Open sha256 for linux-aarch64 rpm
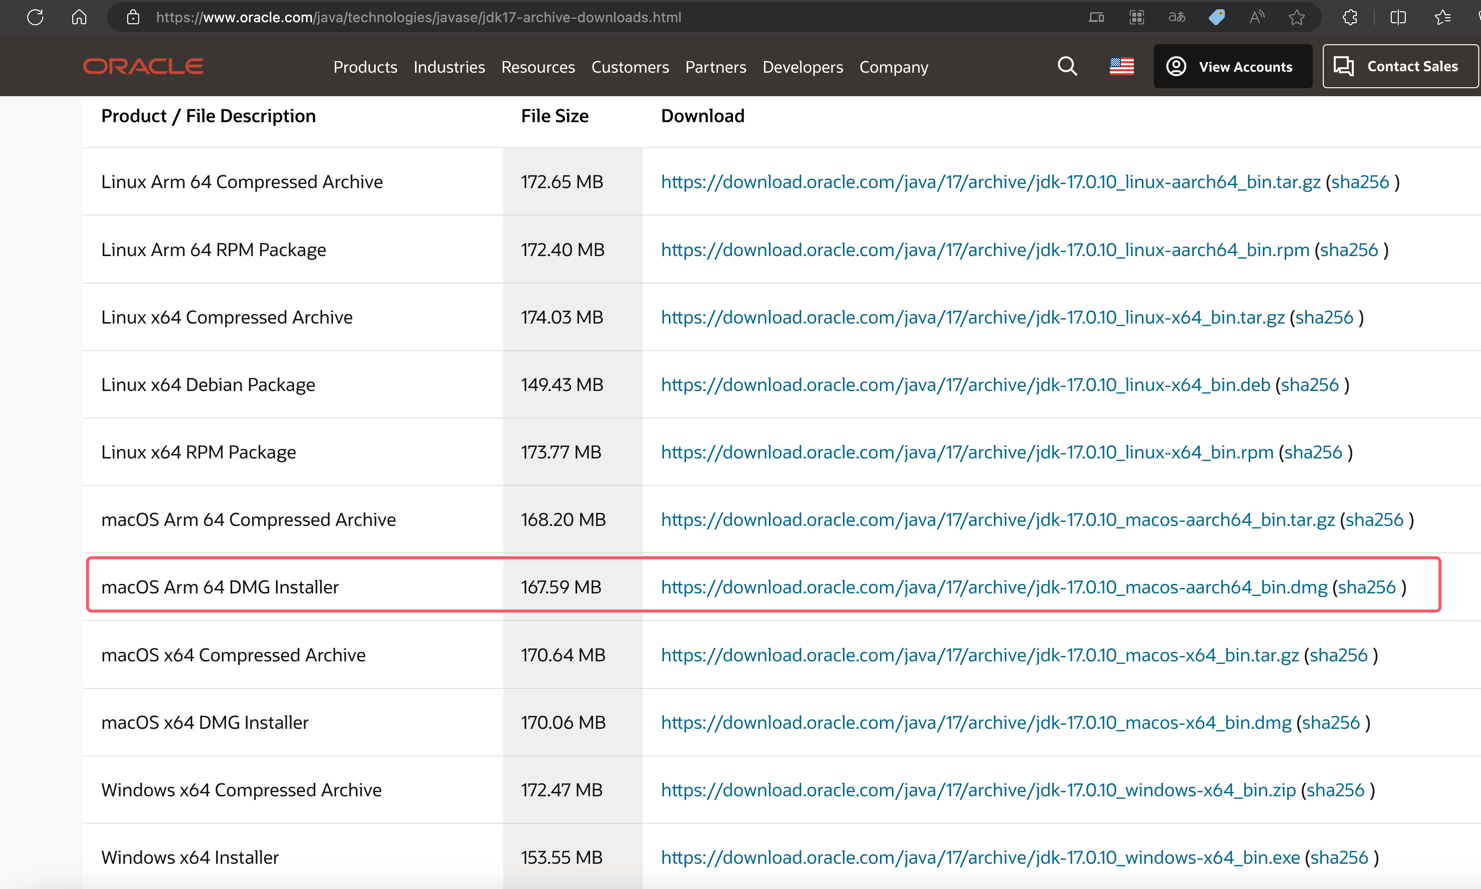 [1349, 250]
